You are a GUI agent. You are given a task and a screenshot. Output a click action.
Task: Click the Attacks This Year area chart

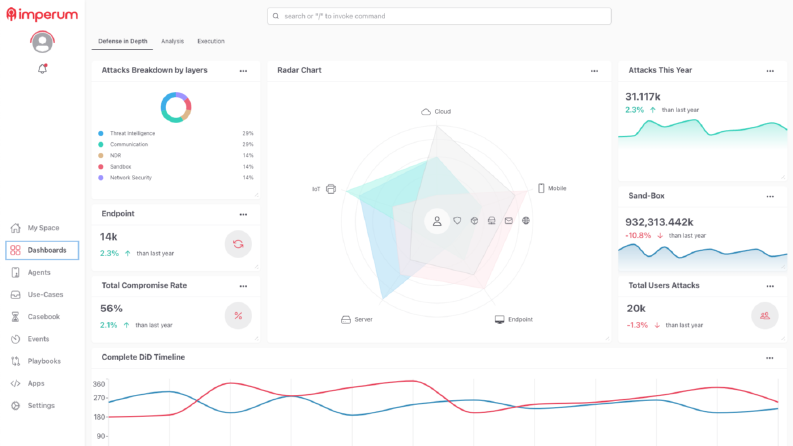click(702, 133)
